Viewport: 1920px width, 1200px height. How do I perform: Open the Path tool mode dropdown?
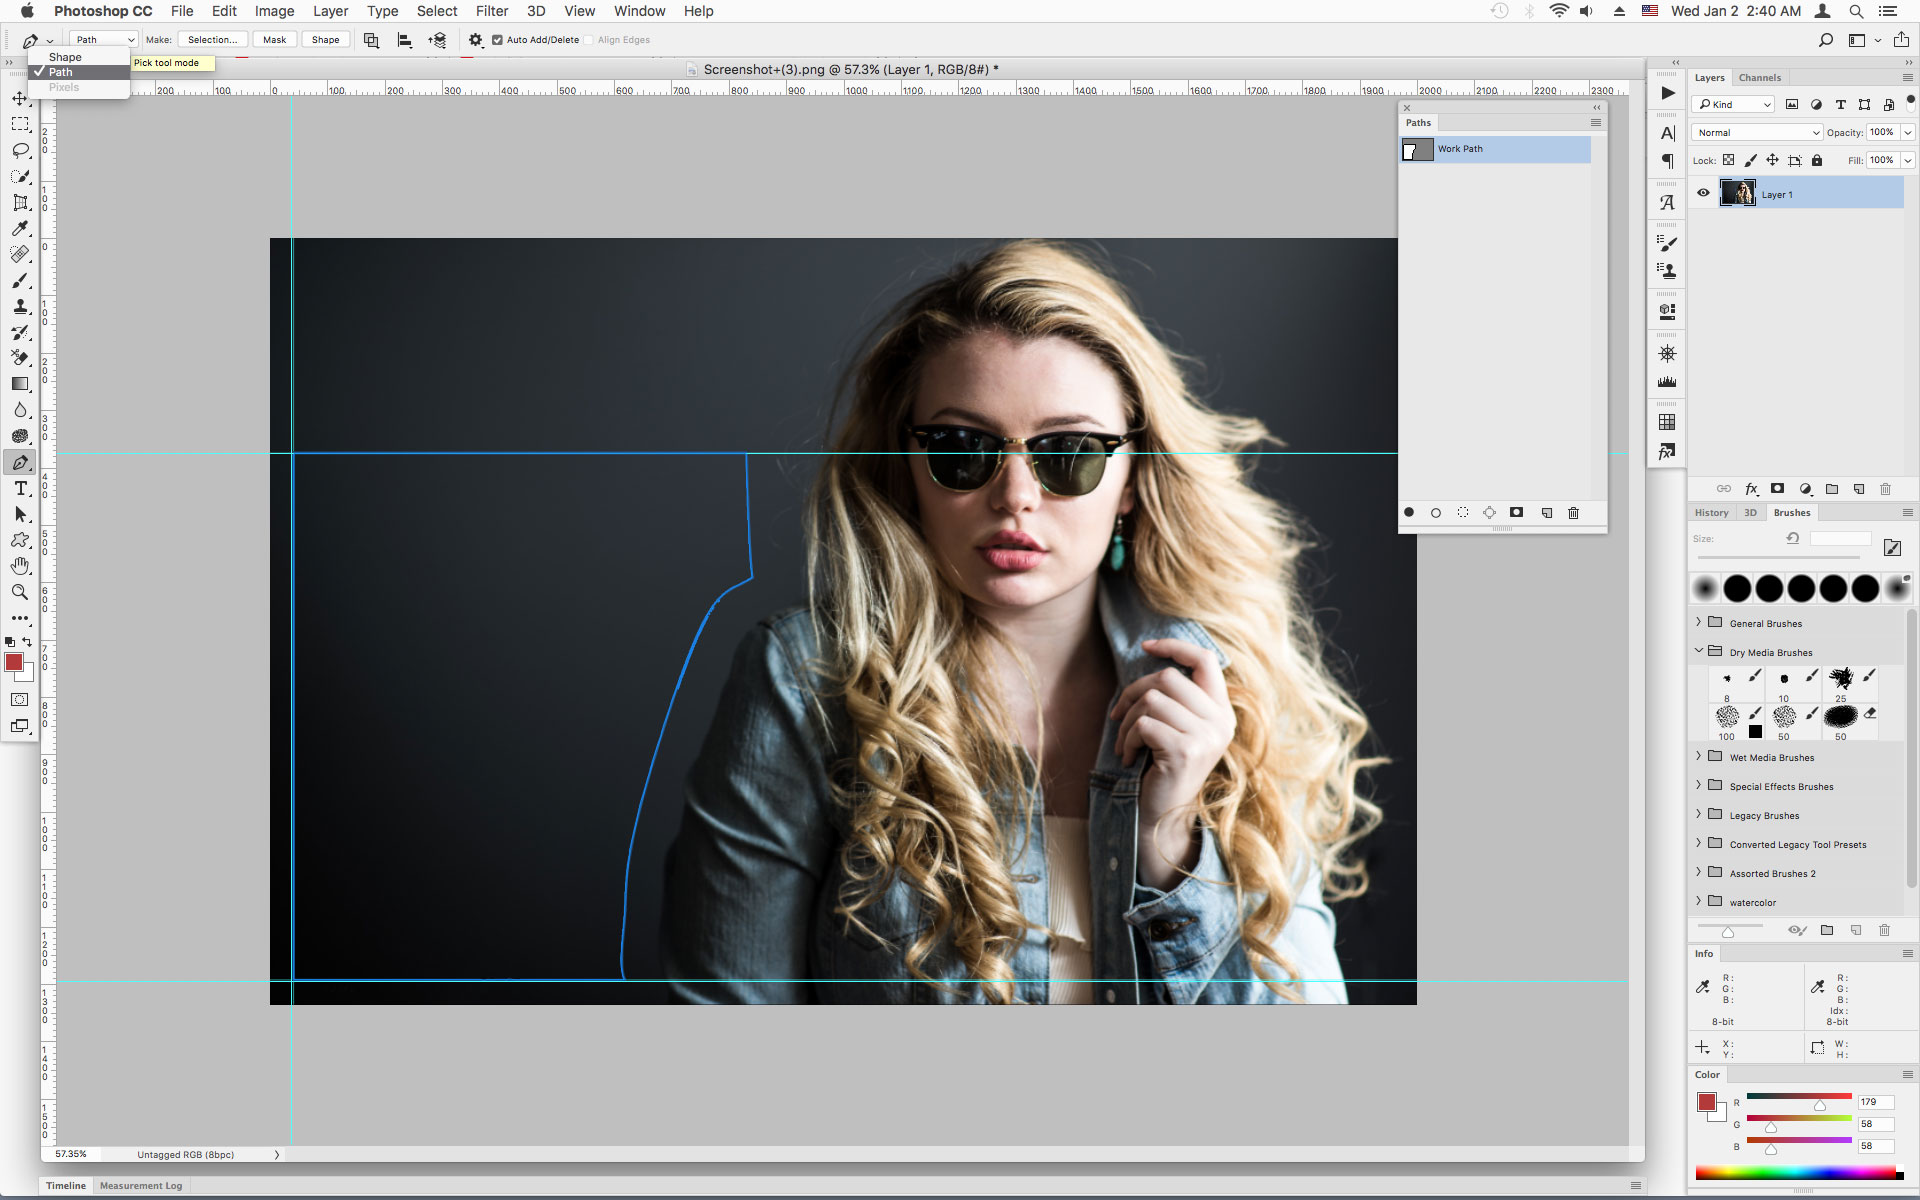tap(104, 40)
